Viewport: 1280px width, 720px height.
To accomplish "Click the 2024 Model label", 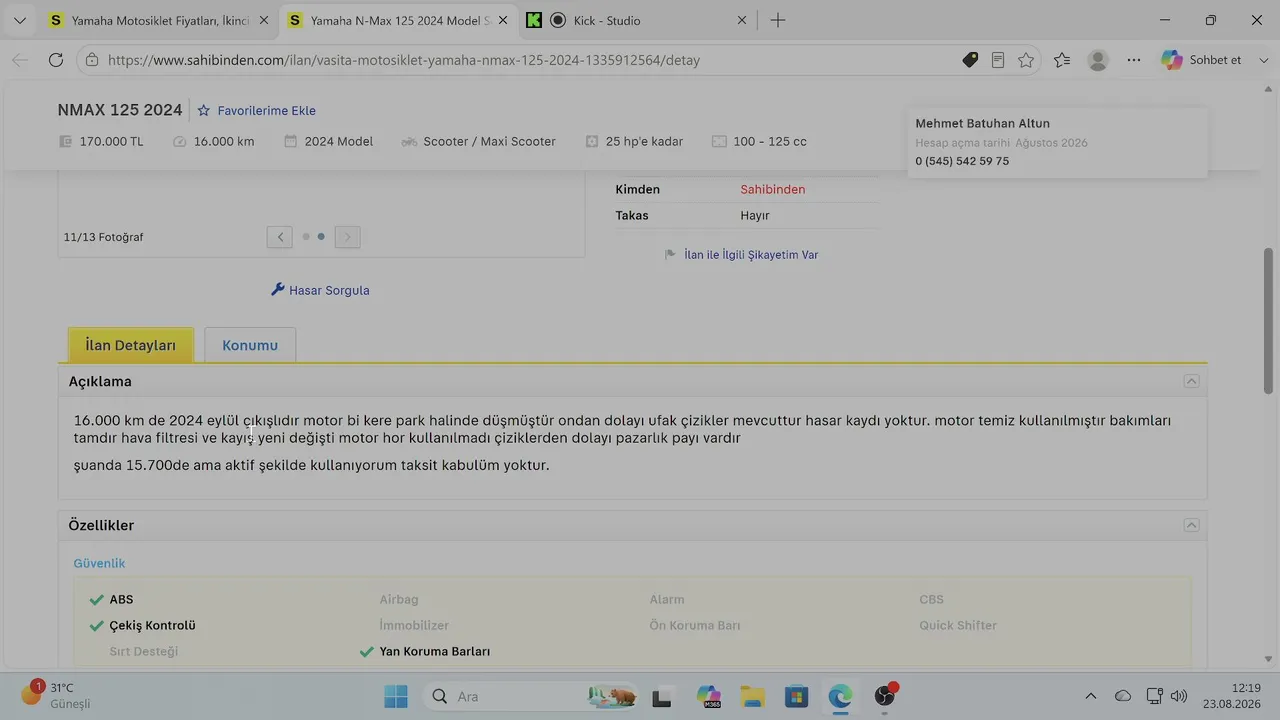I will pos(339,142).
